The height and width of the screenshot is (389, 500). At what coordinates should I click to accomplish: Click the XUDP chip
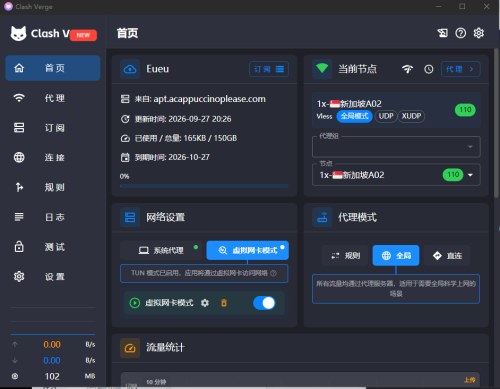(x=411, y=116)
